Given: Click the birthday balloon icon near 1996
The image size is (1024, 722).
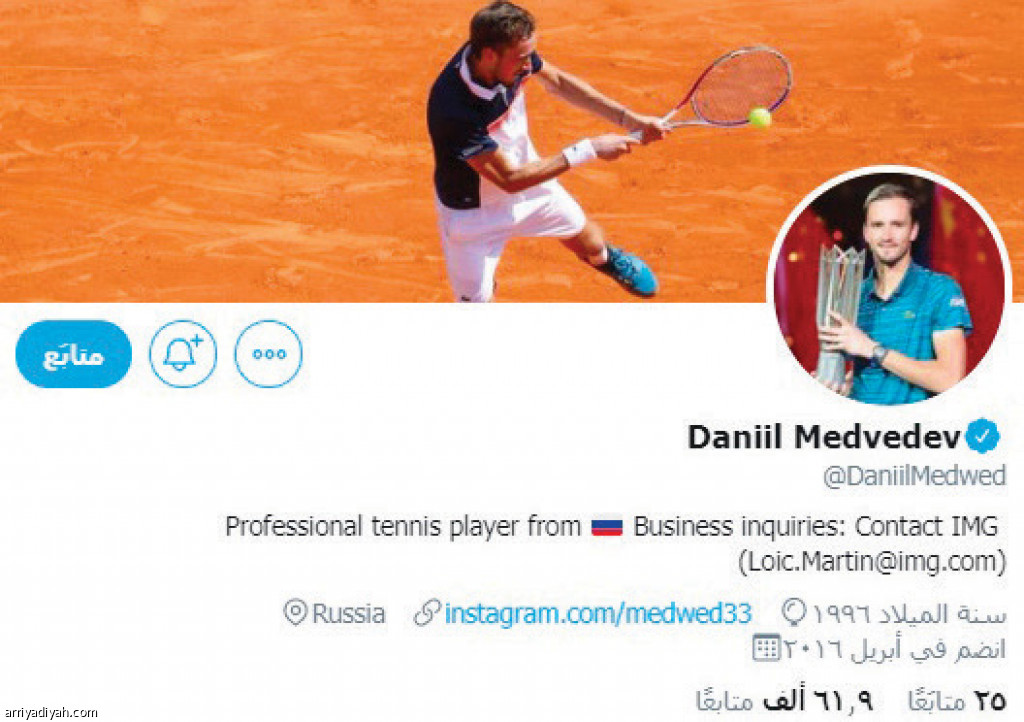Looking at the screenshot, I should tap(794, 613).
